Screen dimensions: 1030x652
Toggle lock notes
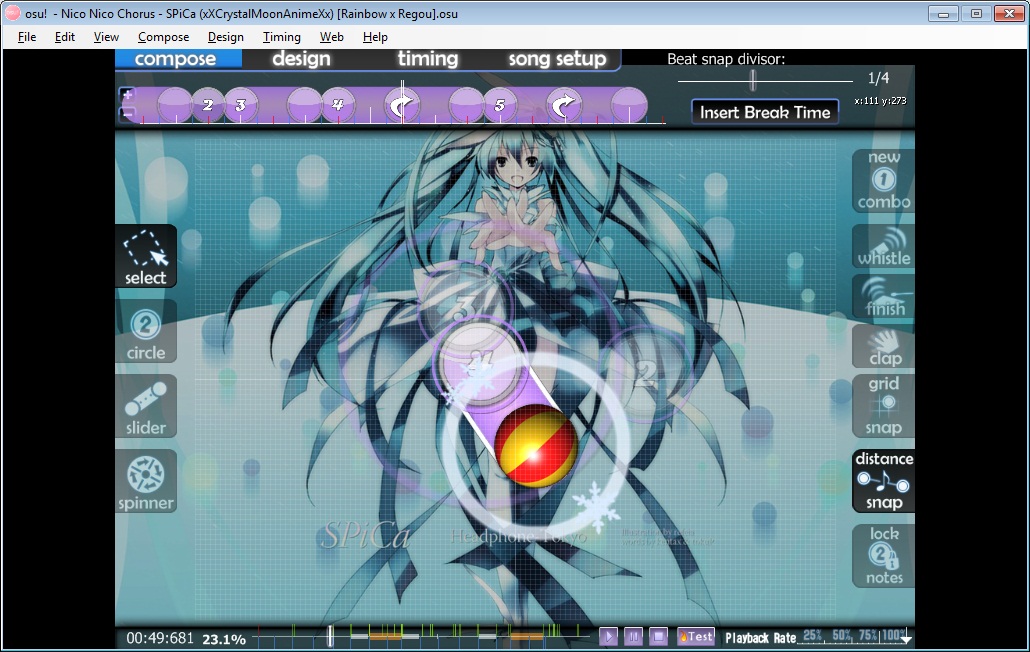click(x=884, y=556)
